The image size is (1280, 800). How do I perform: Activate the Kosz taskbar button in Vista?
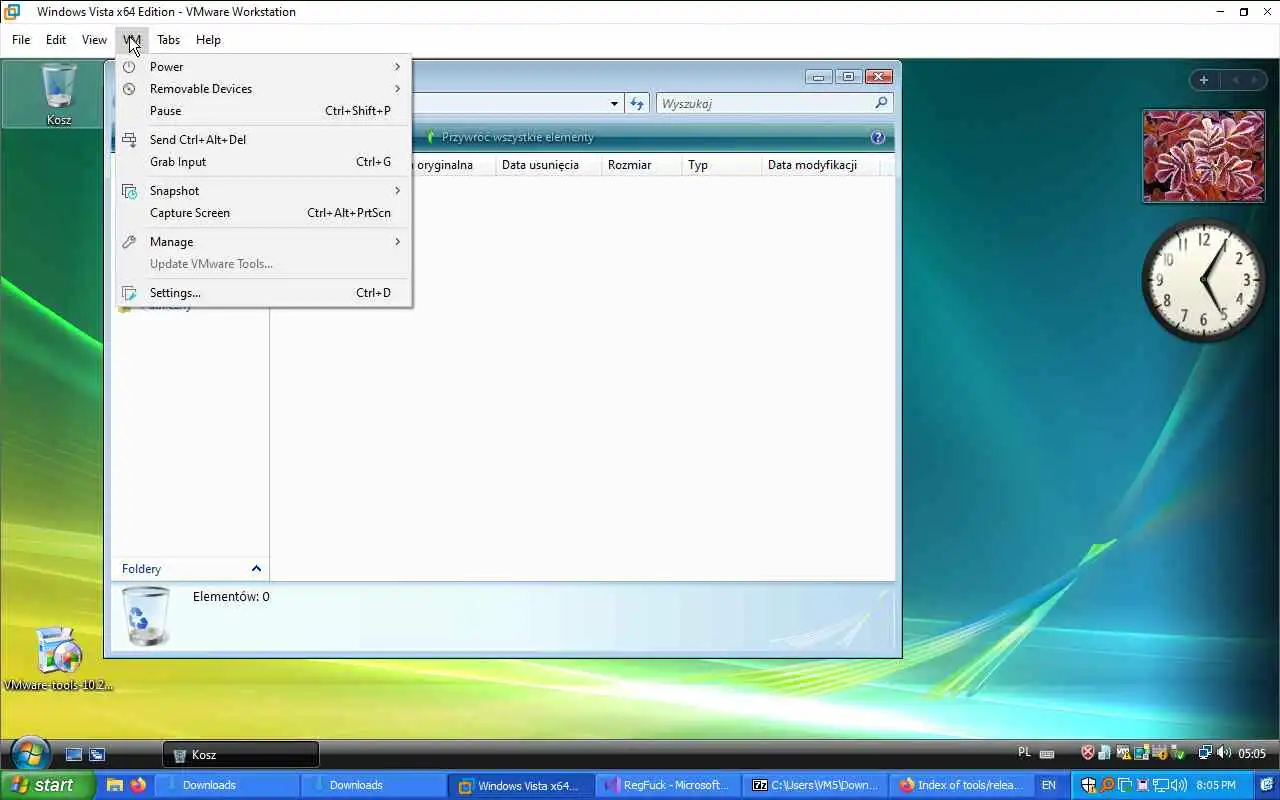240,755
